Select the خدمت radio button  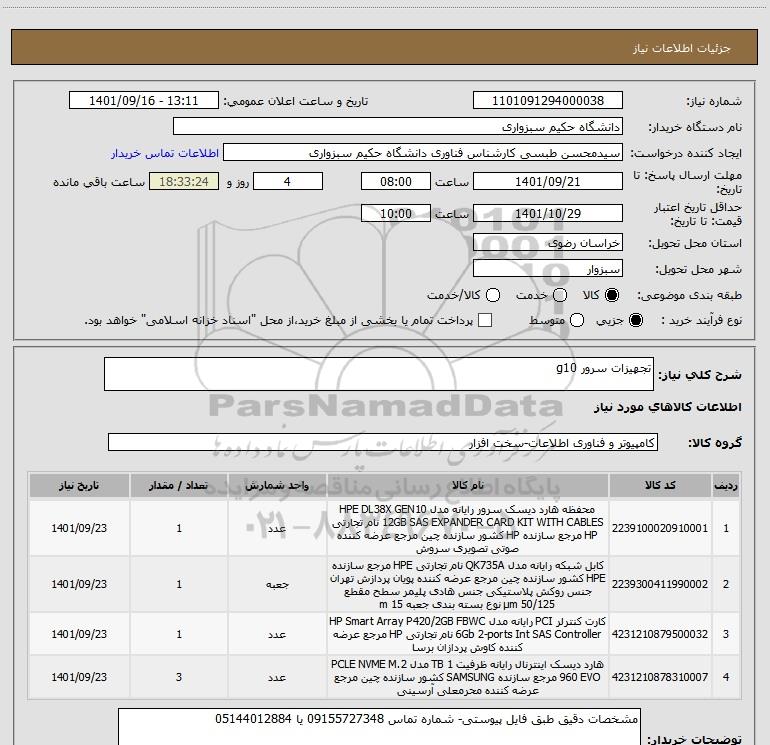[560, 295]
